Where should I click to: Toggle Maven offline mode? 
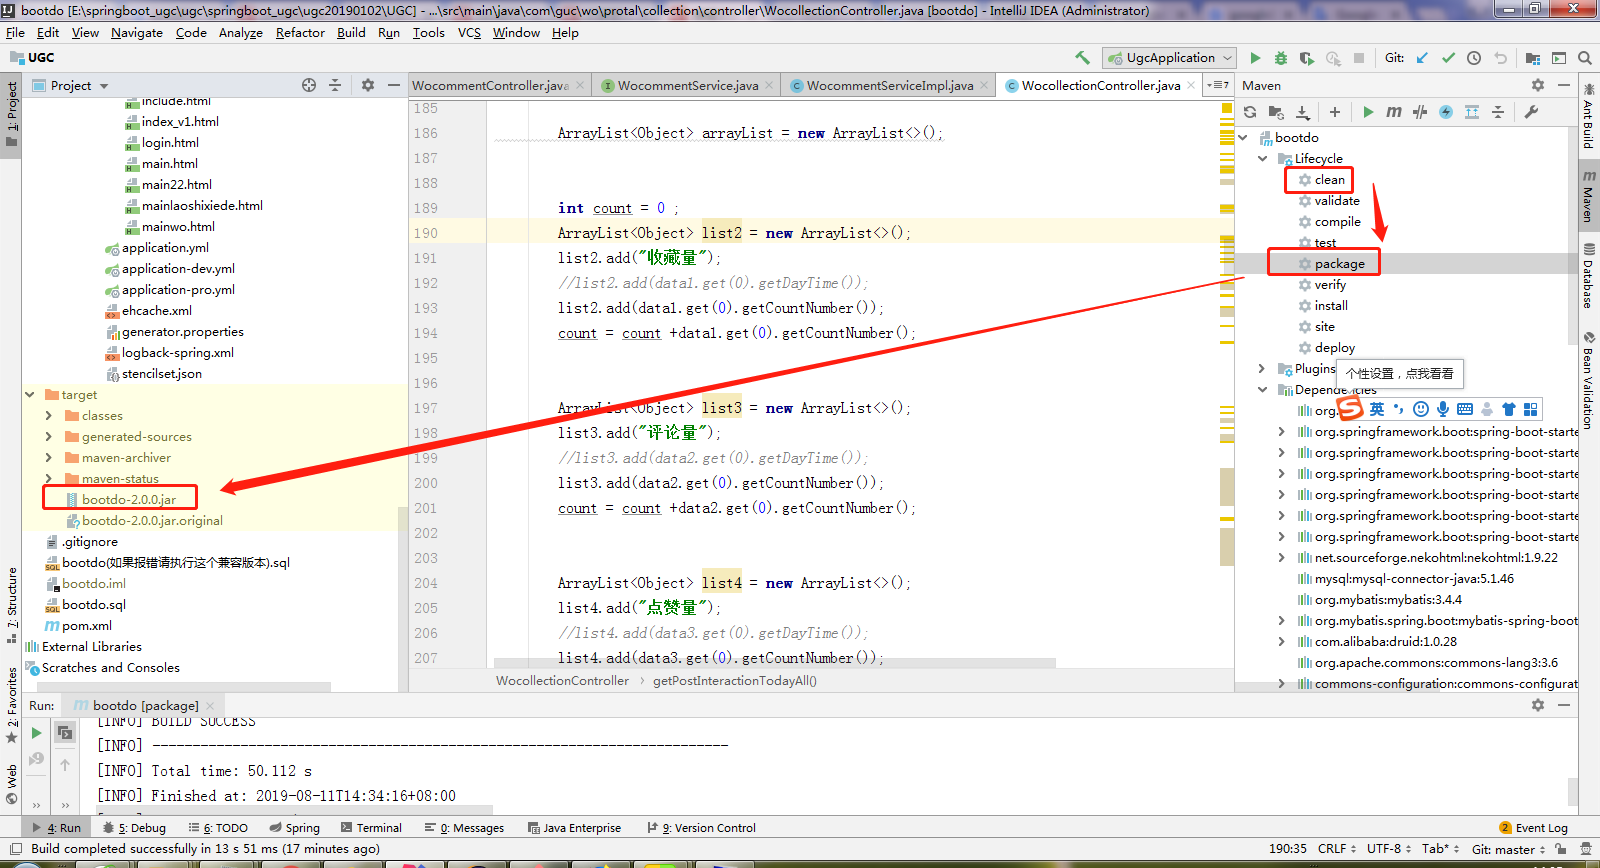1420,112
